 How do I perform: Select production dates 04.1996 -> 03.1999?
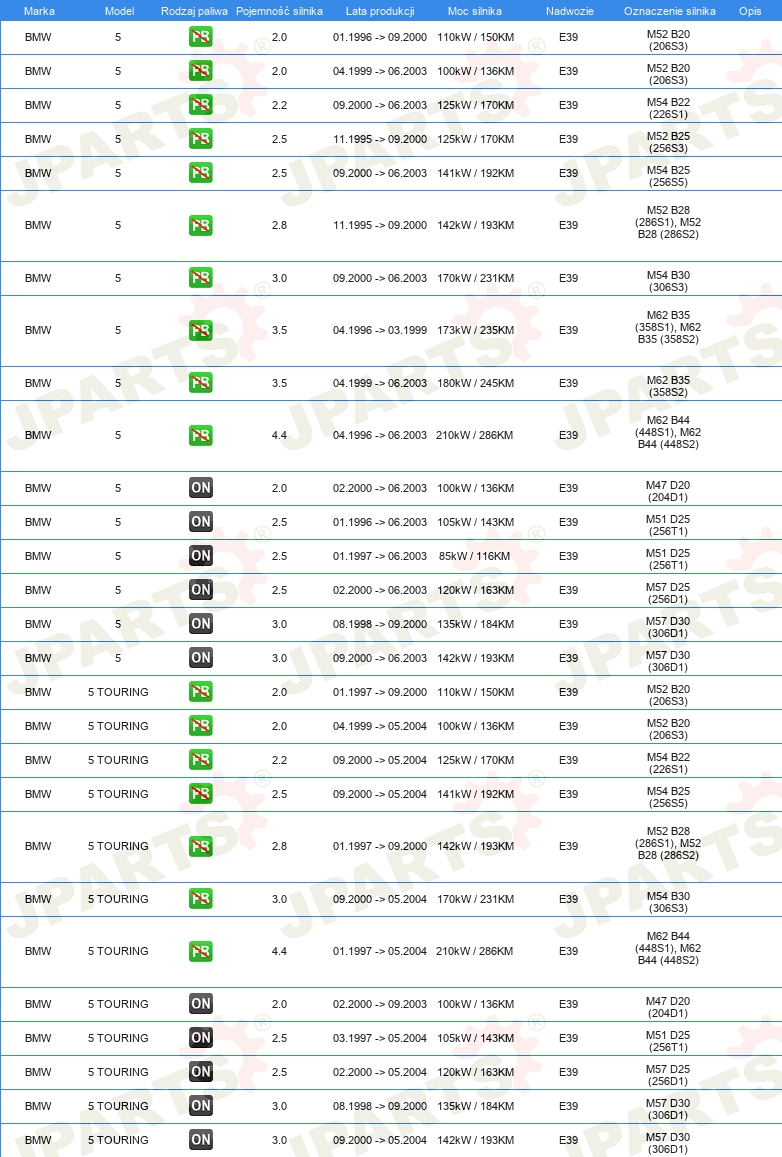(380, 330)
